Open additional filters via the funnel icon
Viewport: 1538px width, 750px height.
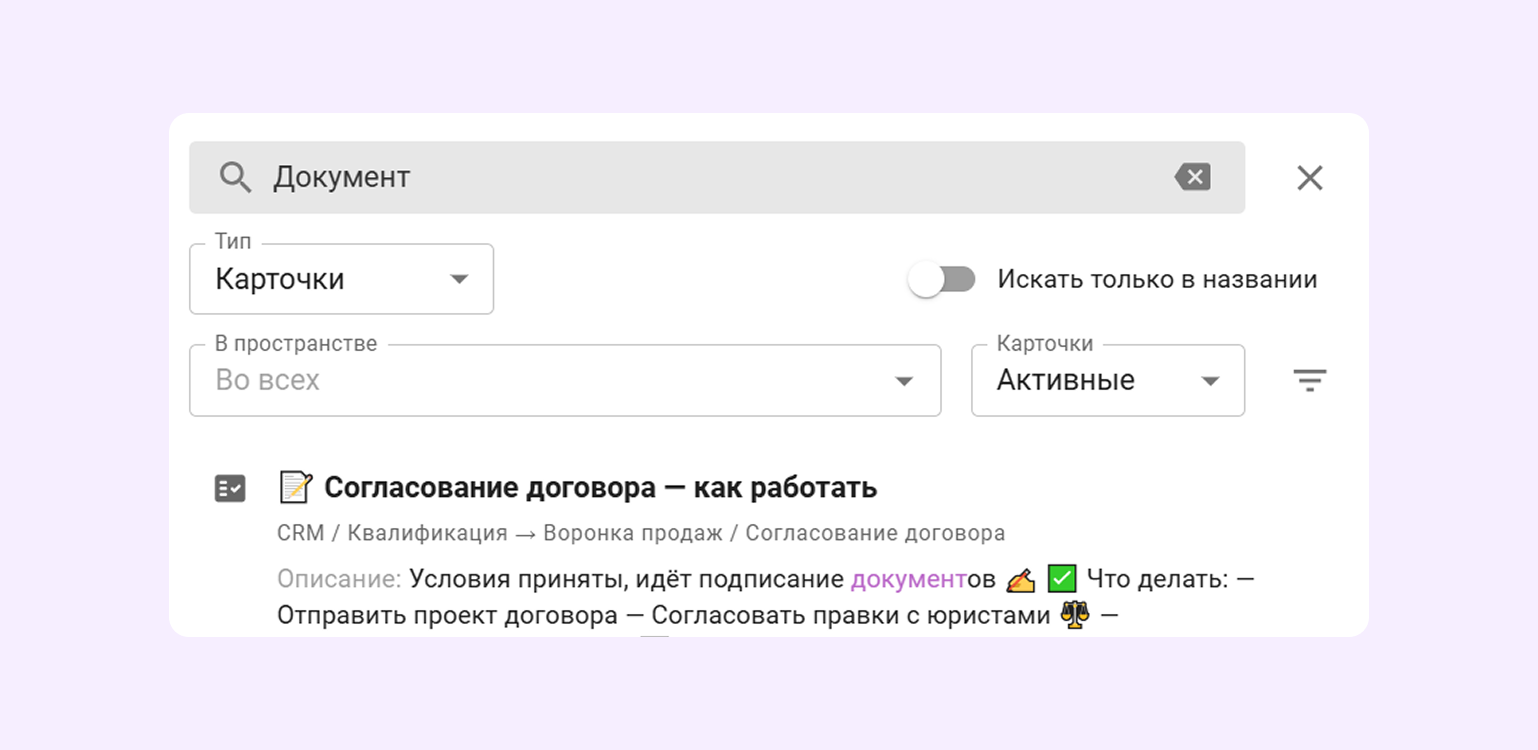pyautogui.click(x=1310, y=380)
